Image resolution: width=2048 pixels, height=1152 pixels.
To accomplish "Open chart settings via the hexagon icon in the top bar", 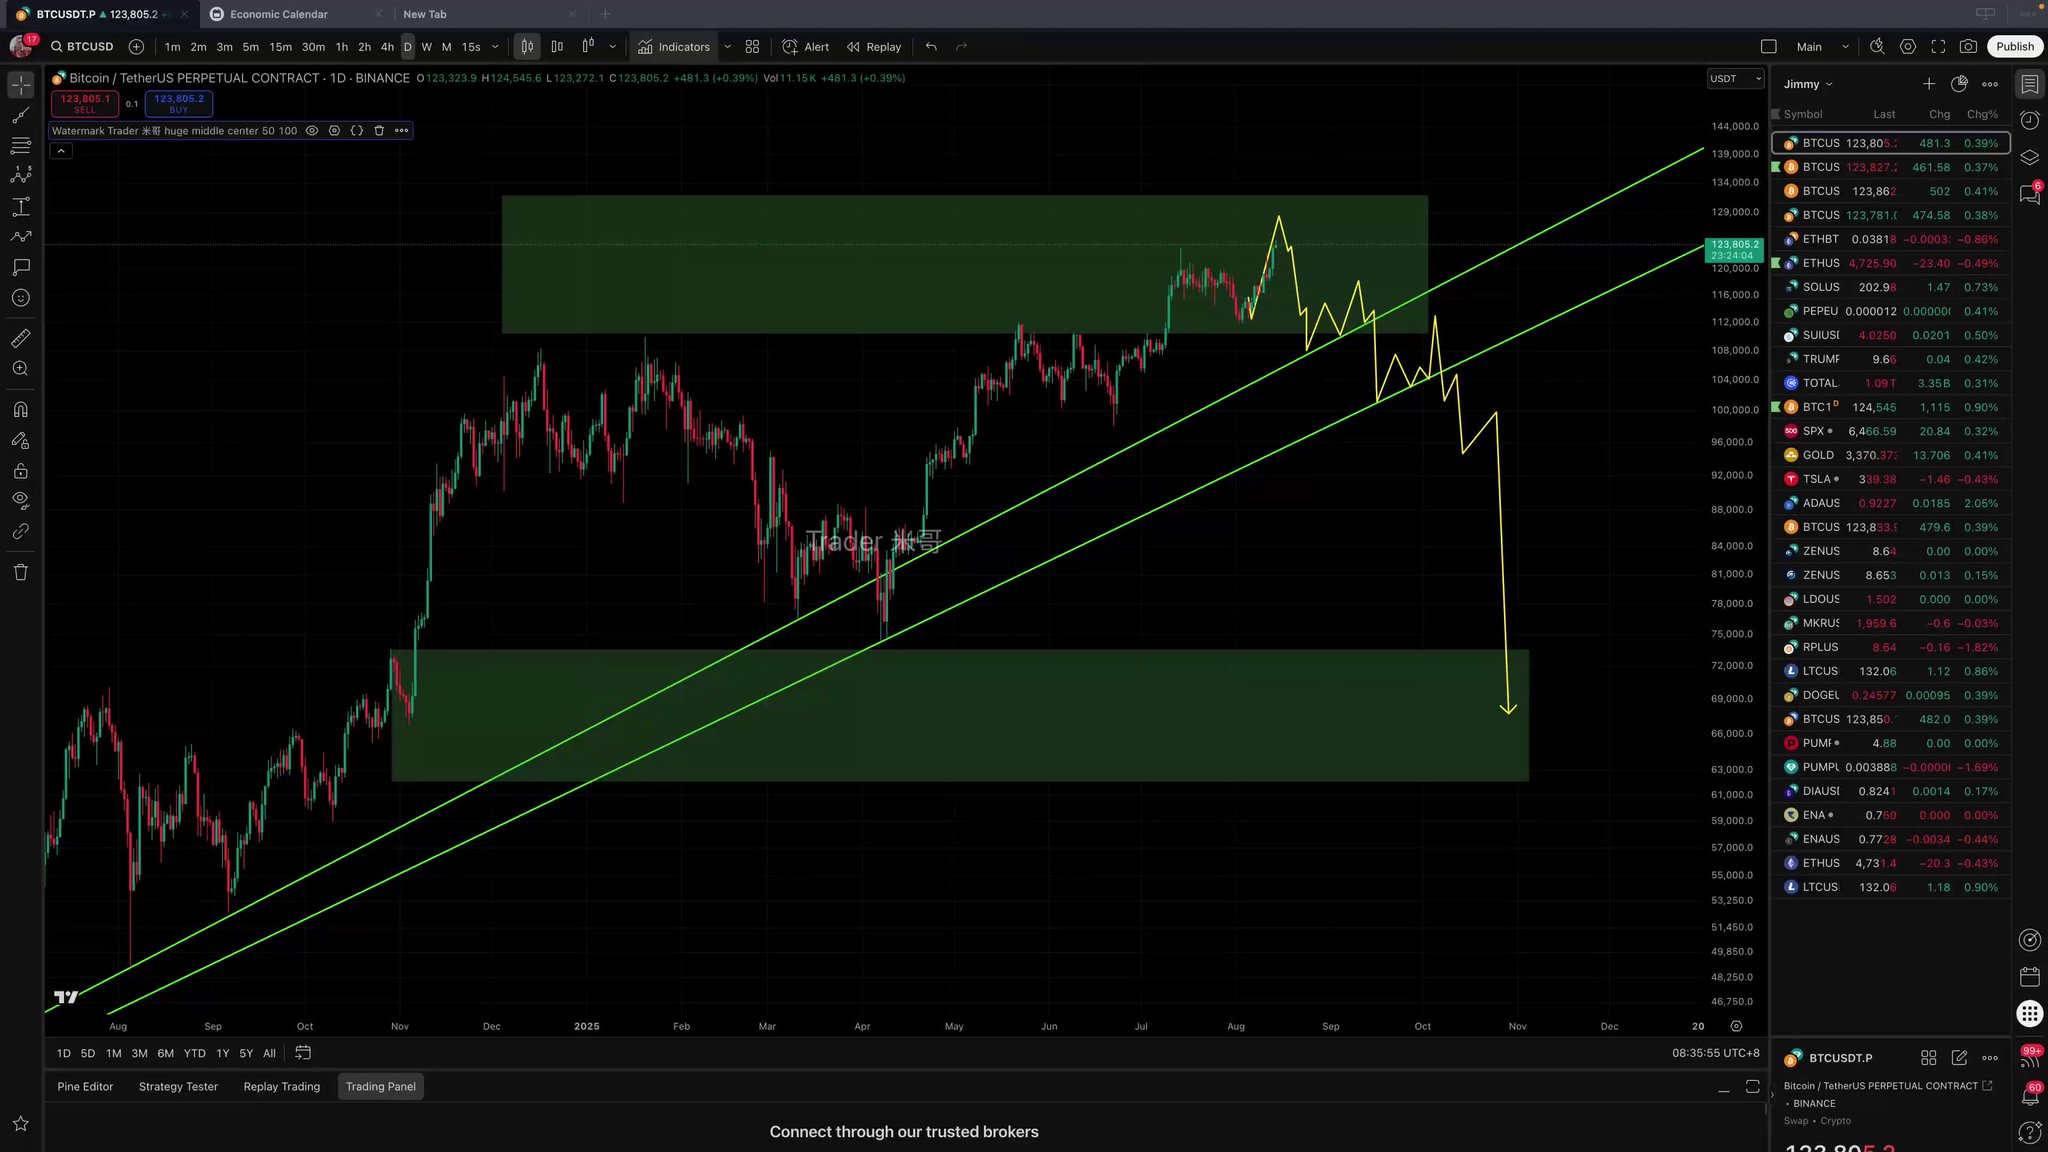I will [x=1908, y=47].
